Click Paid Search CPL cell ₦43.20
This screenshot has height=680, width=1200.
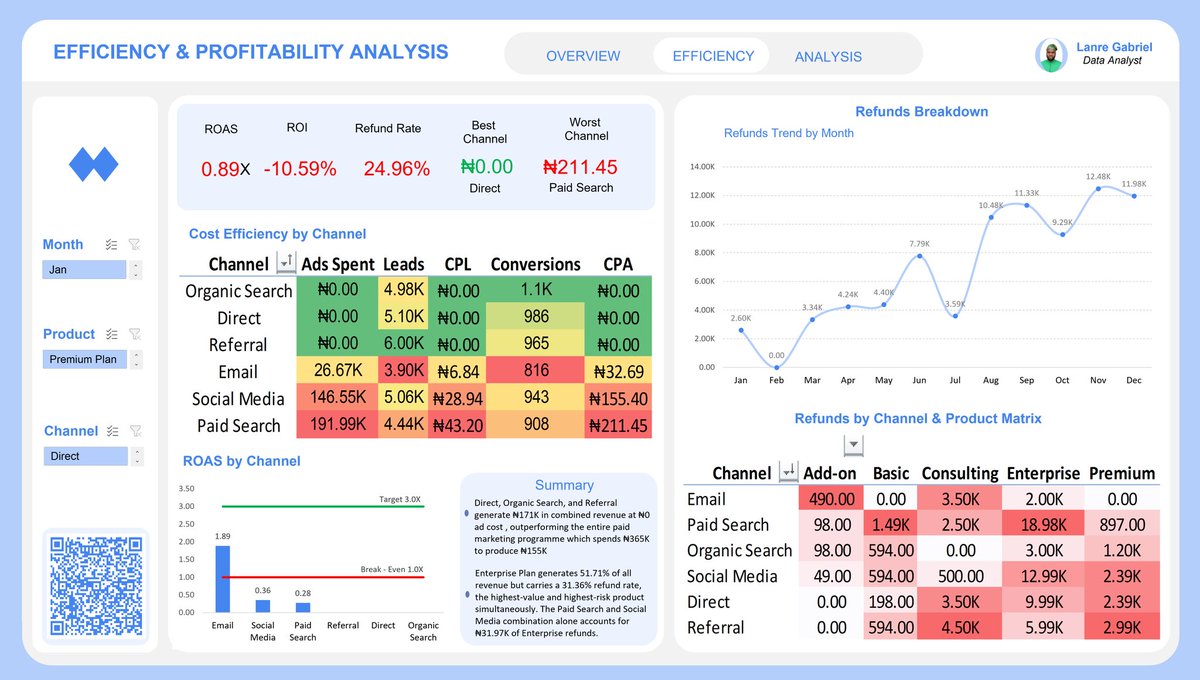point(457,425)
